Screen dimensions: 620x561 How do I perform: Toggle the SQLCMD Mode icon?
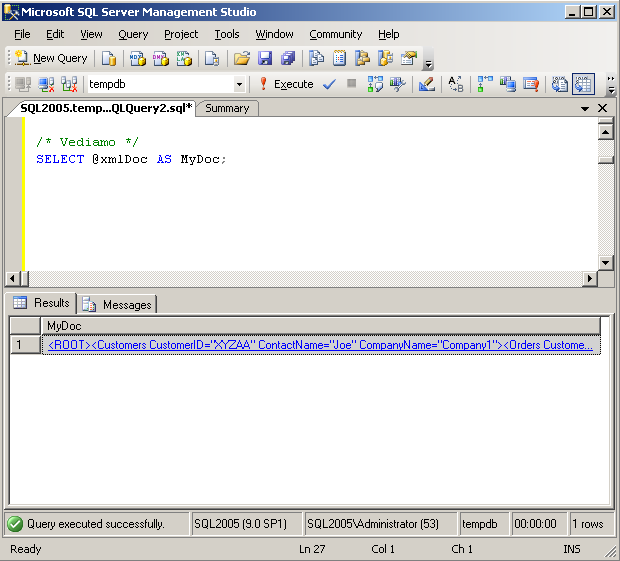[x=531, y=84]
